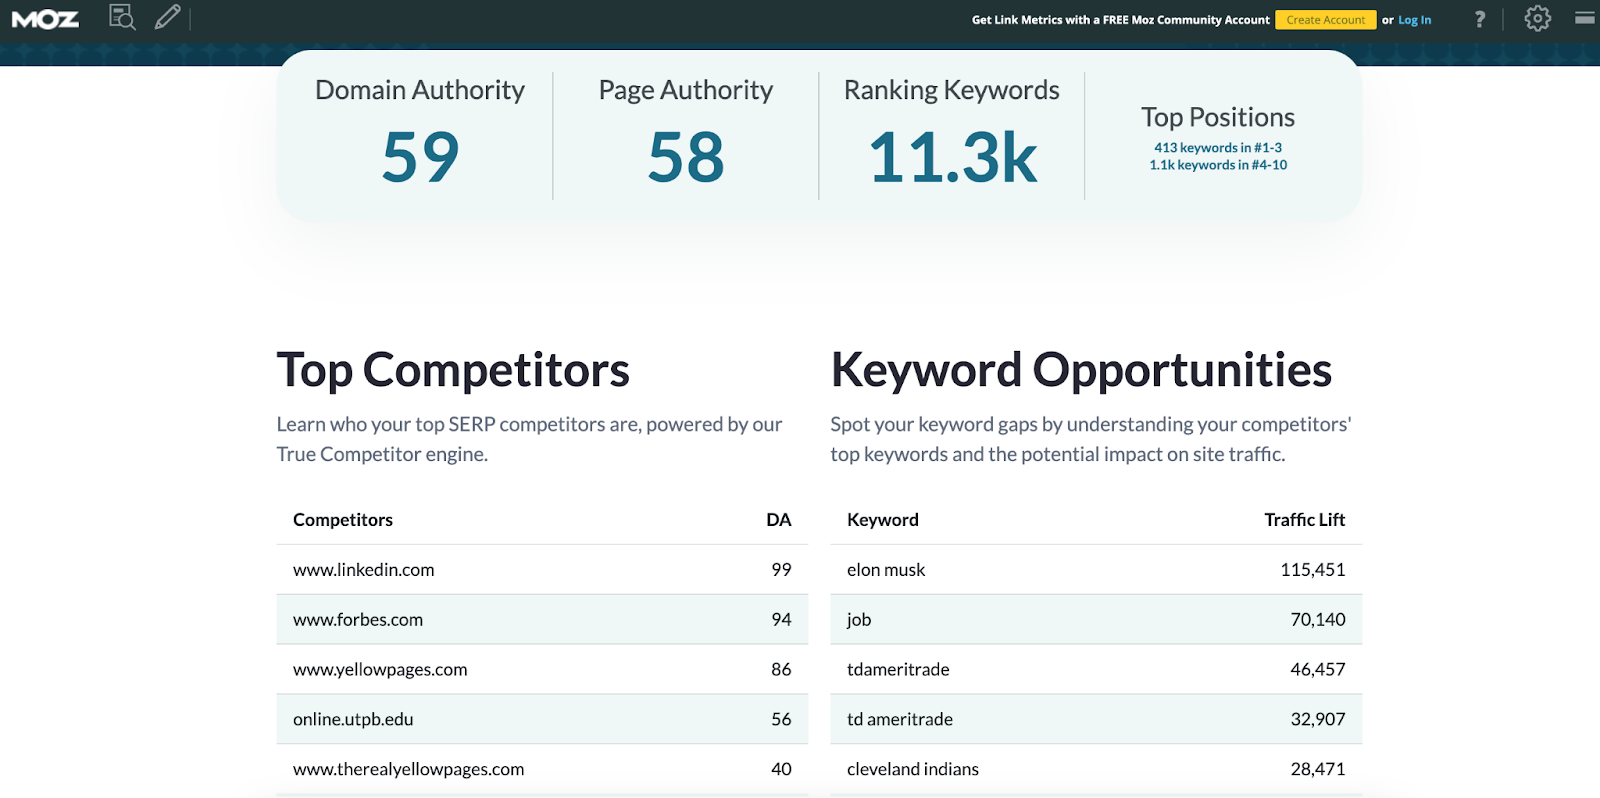
Task: Click the Top Positions heading
Action: point(1218,117)
